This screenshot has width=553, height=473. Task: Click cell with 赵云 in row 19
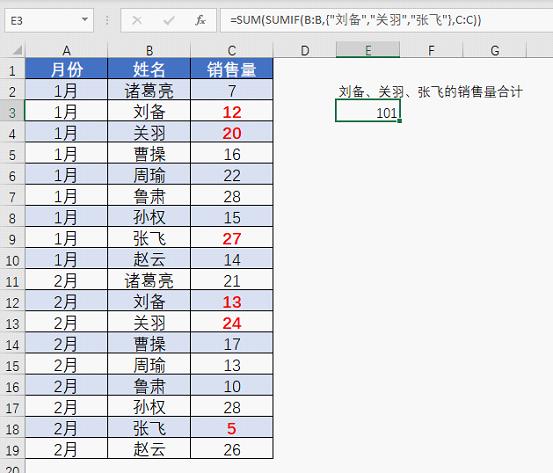(149, 449)
